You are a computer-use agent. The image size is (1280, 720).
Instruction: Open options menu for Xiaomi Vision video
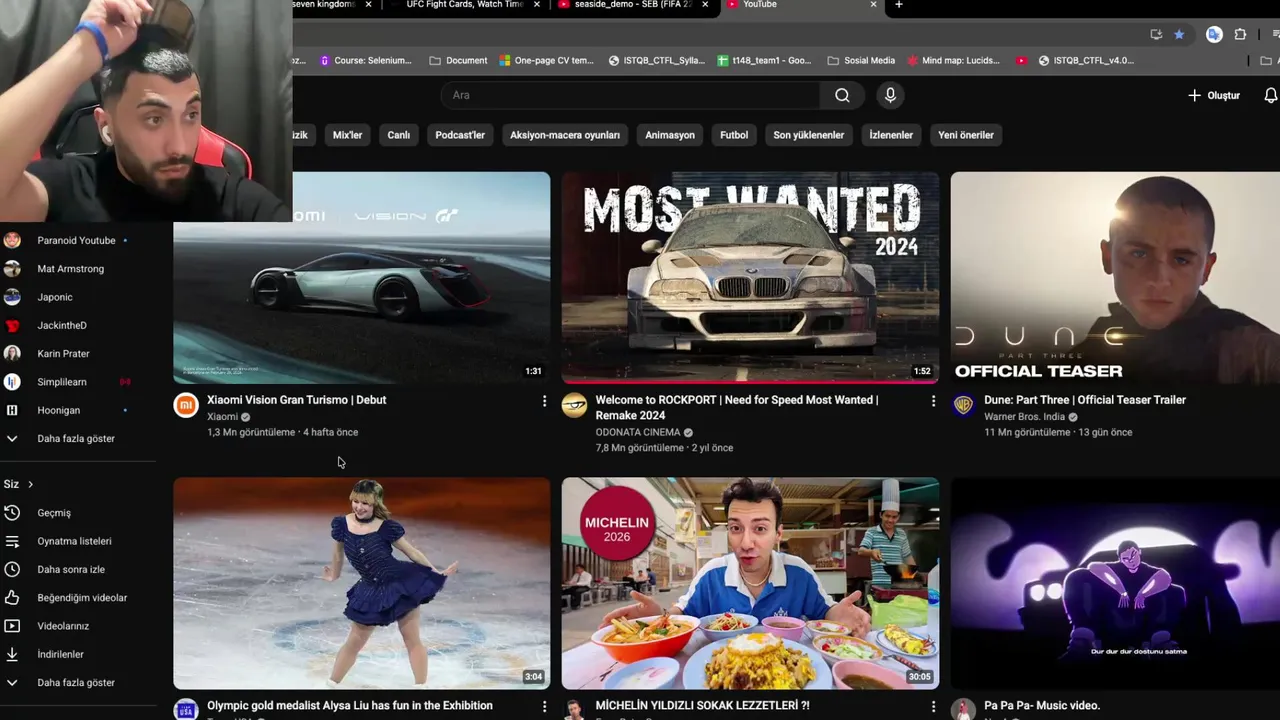pyautogui.click(x=544, y=401)
